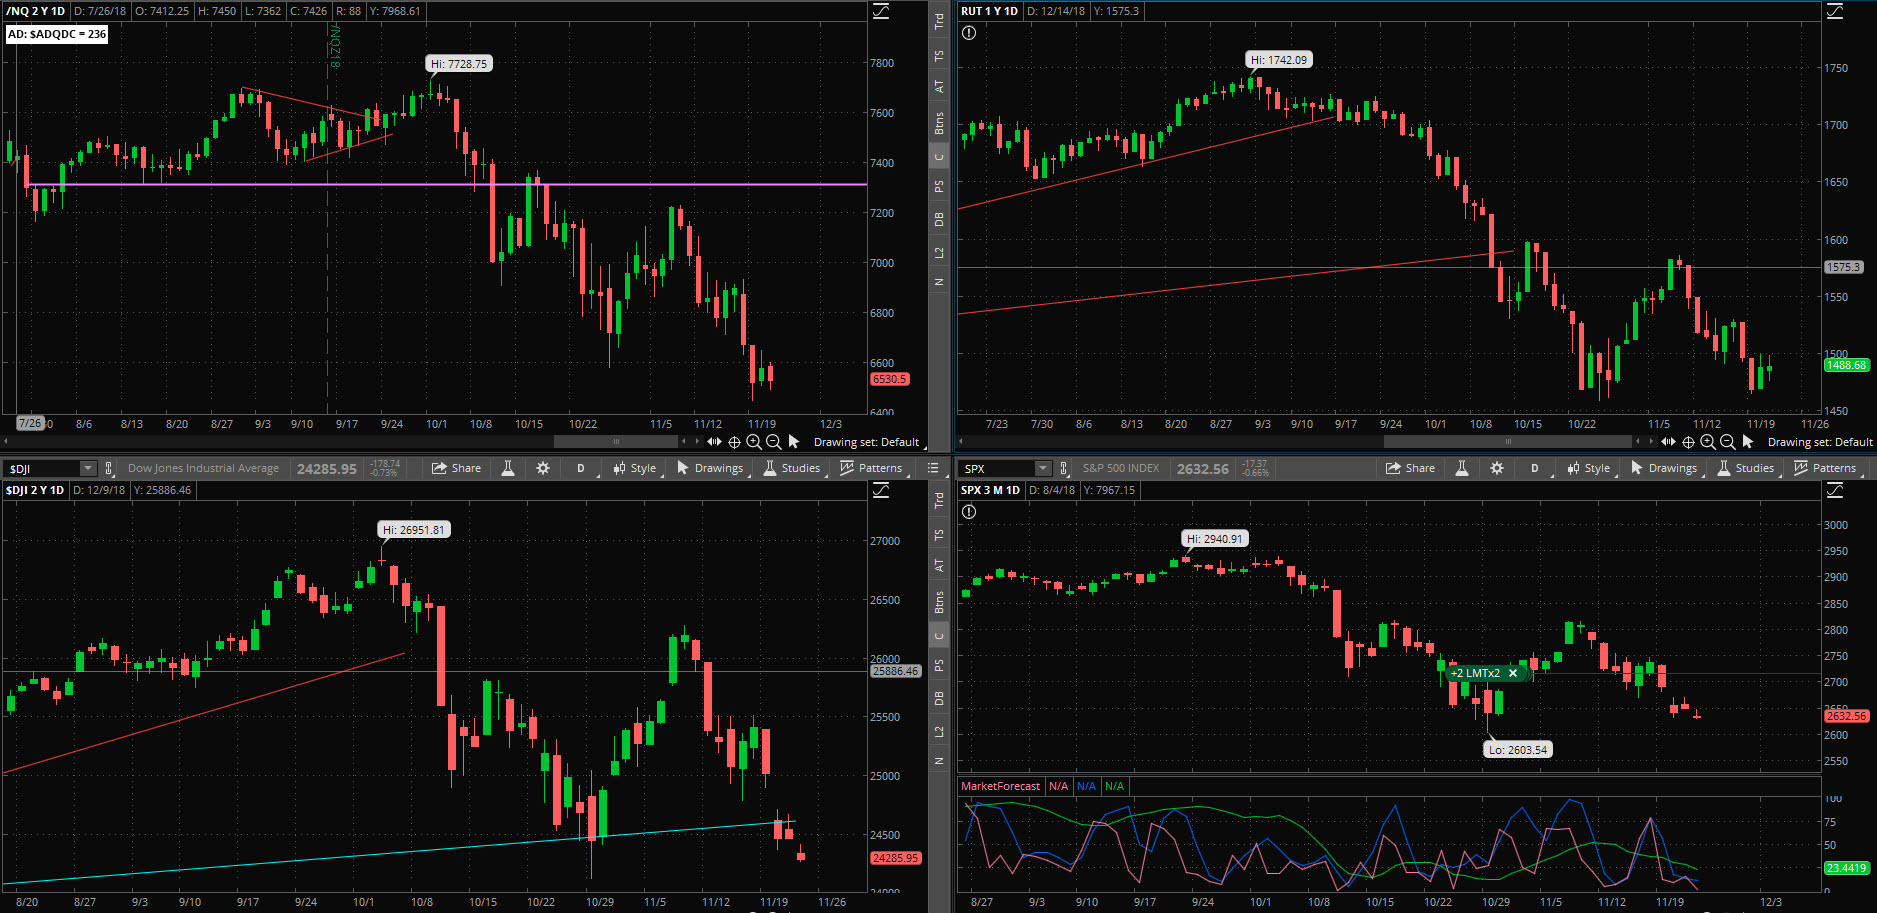Screen dimensions: 1877x913
Task: Click the price-axis chart icon atop SPX chart
Action: (1835, 490)
